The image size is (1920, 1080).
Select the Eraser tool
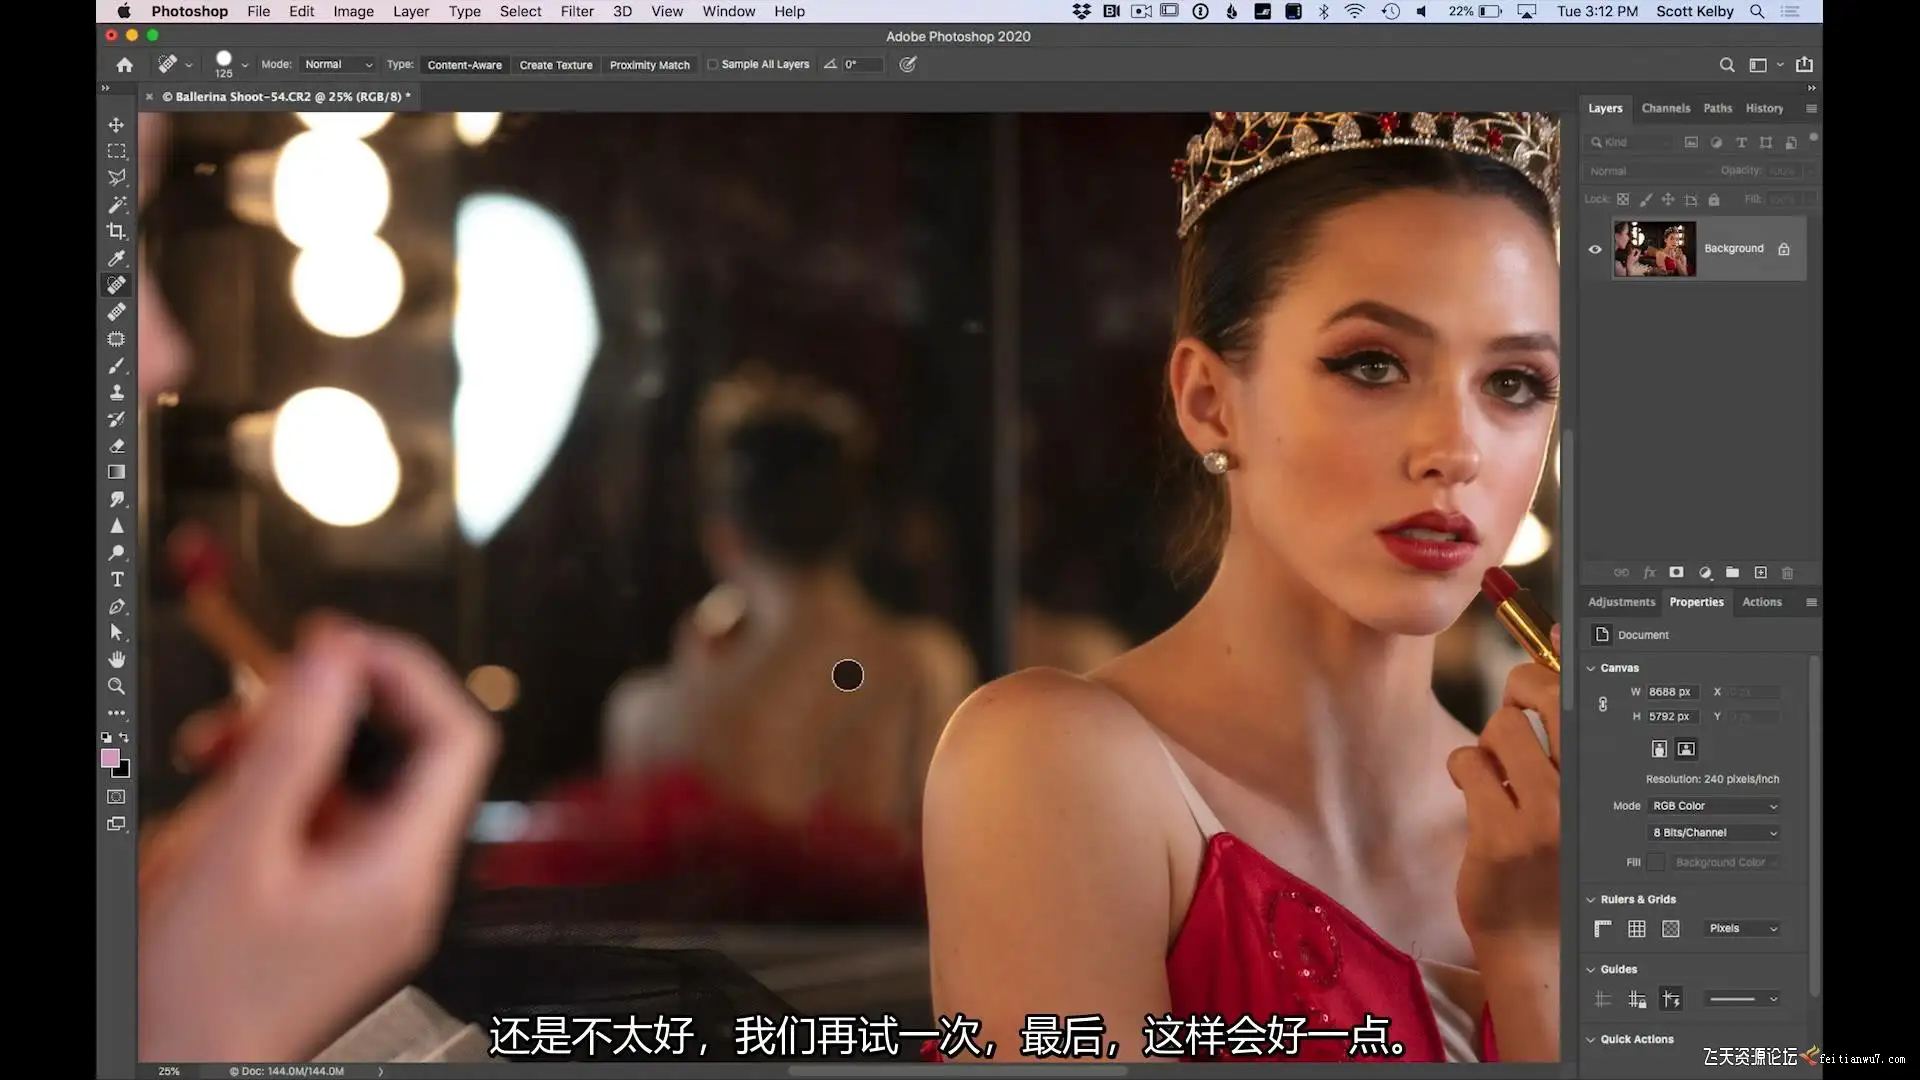[x=117, y=445]
